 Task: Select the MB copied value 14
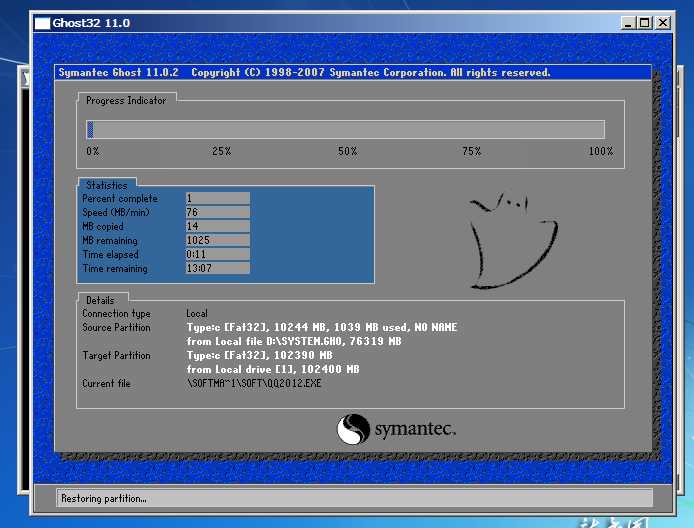(x=218, y=226)
